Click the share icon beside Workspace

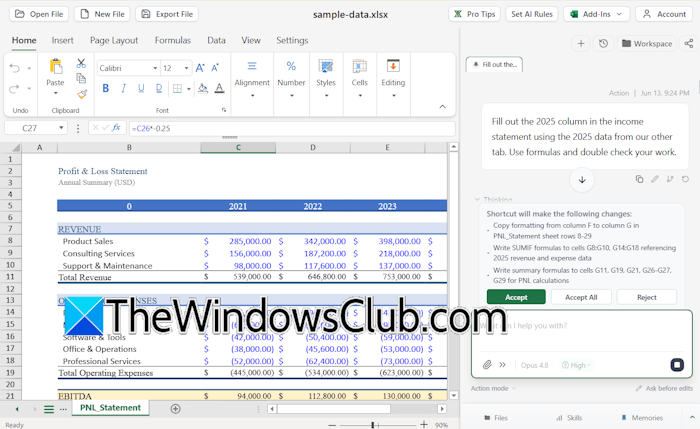(689, 43)
